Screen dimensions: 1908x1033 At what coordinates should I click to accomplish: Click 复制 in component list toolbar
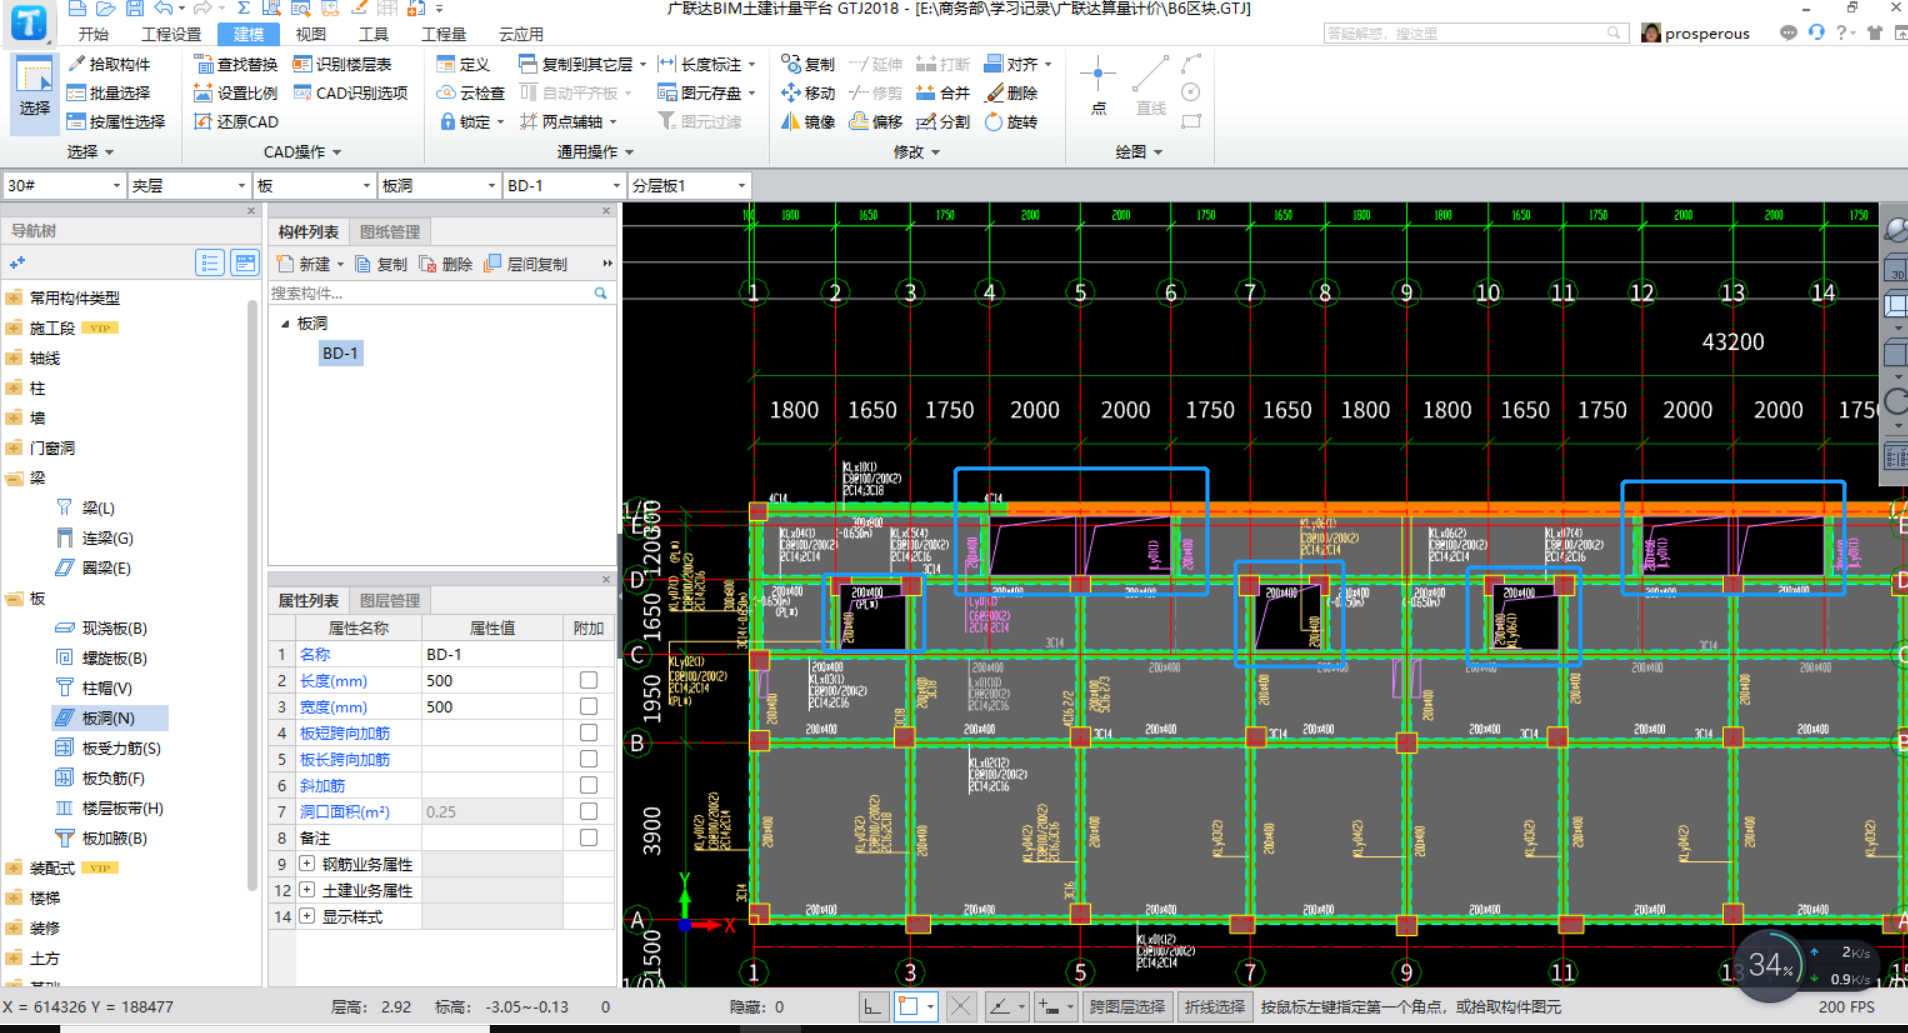[381, 264]
